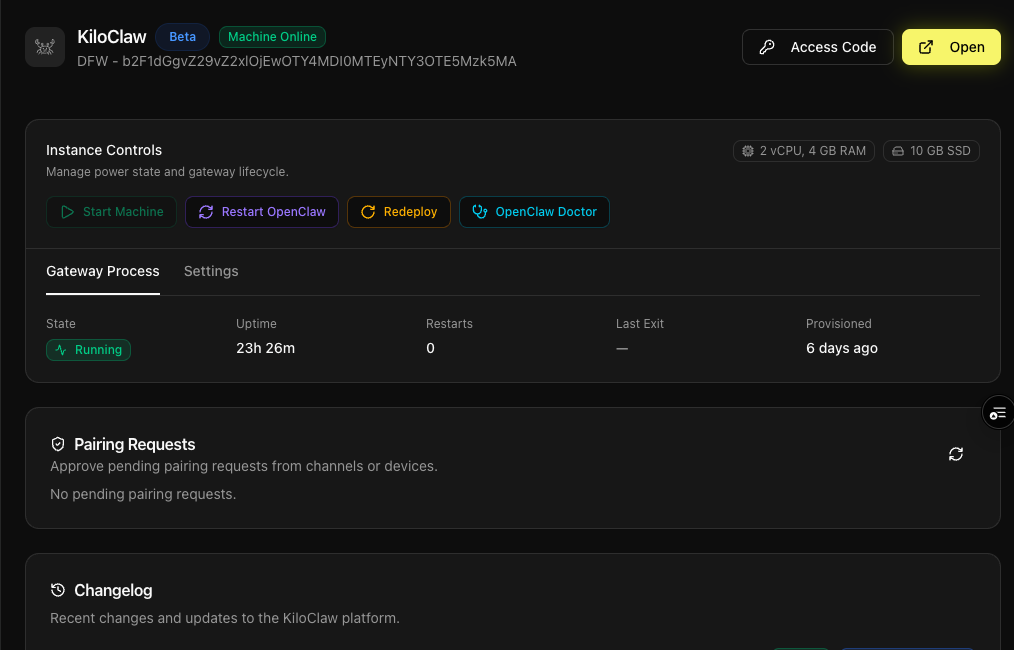Expand the floating panel on the right edge
Screen dimensions: 1014x650
[x=997, y=412]
